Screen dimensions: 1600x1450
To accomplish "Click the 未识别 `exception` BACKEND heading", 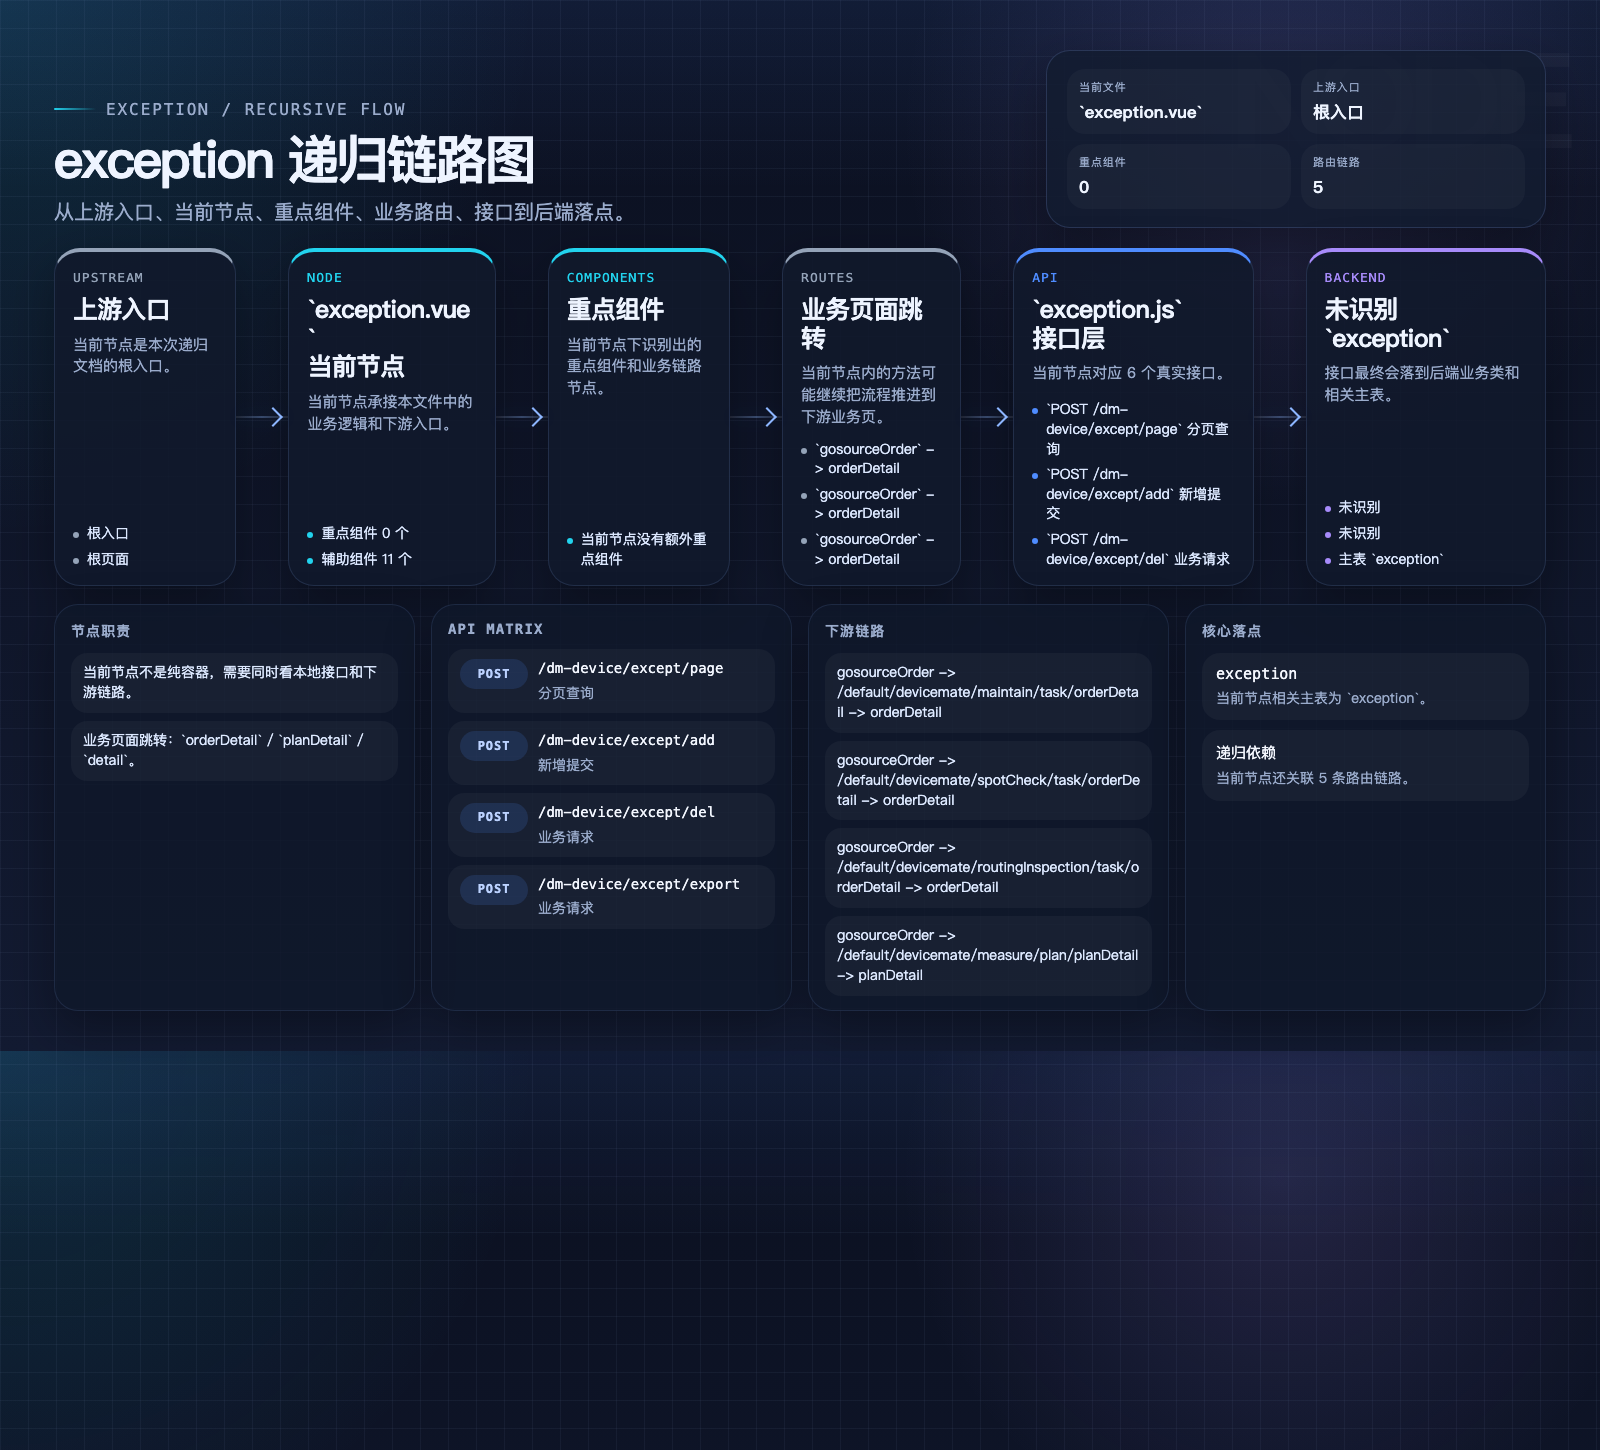I will pos(1387,324).
